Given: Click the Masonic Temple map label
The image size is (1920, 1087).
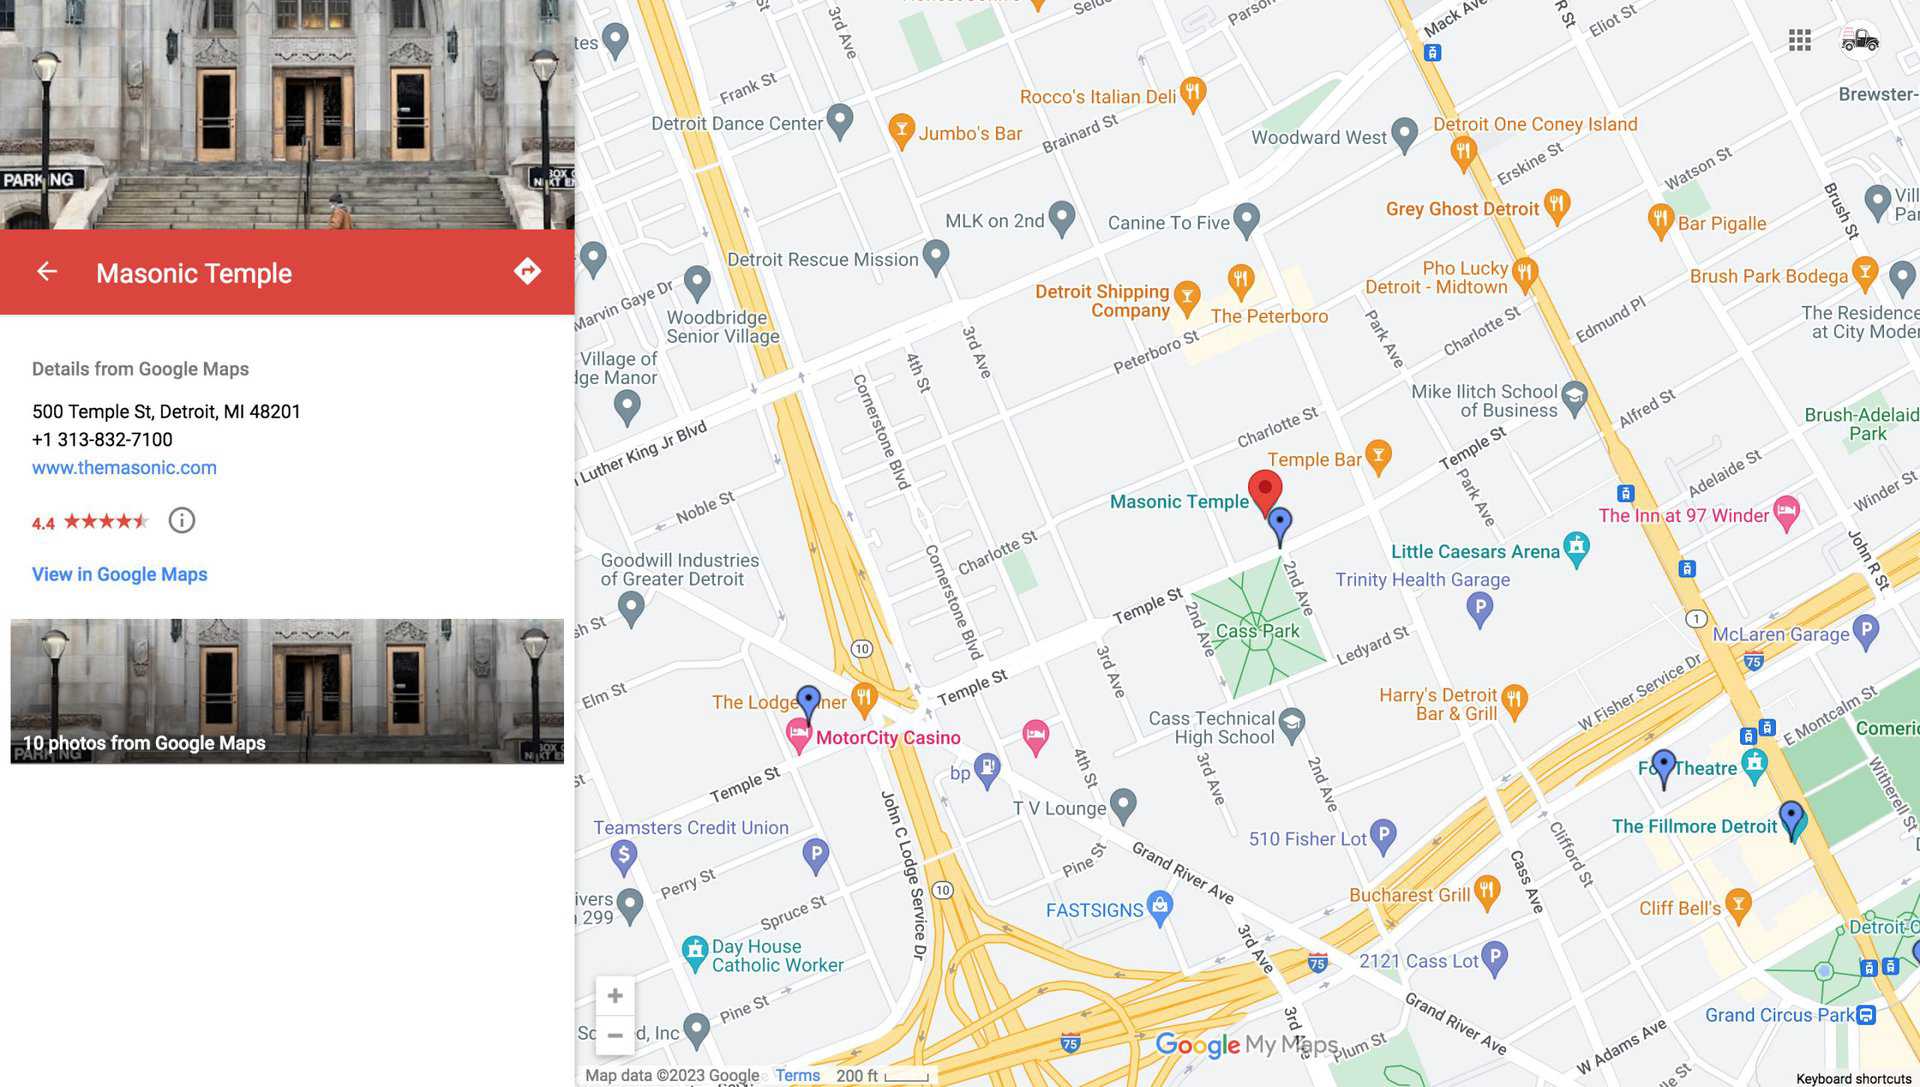Looking at the screenshot, I should tap(1179, 501).
